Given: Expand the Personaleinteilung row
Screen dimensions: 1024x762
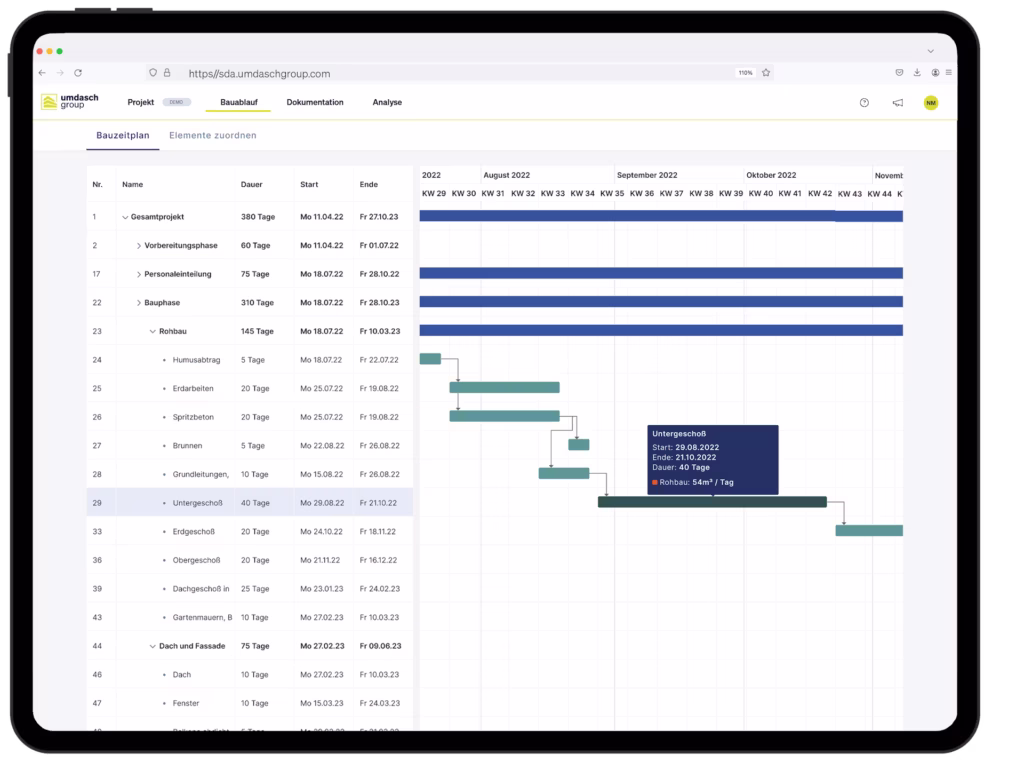Looking at the screenshot, I should [138, 275].
